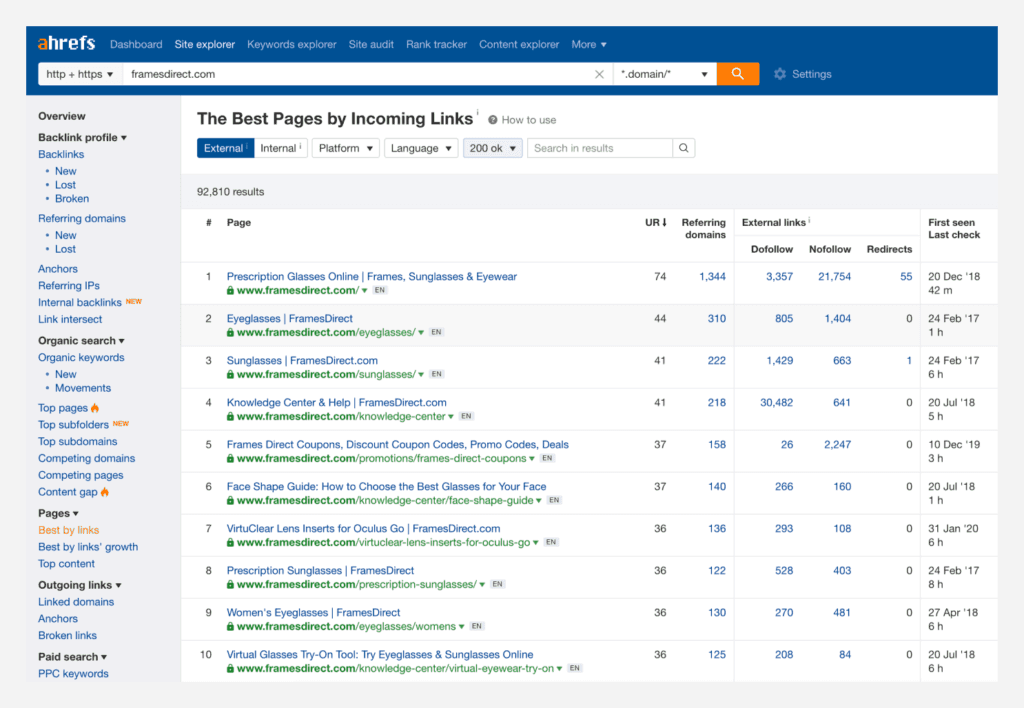The width and height of the screenshot is (1024, 708).
Task: Collapse the Pages sidebar section
Action: (58, 513)
